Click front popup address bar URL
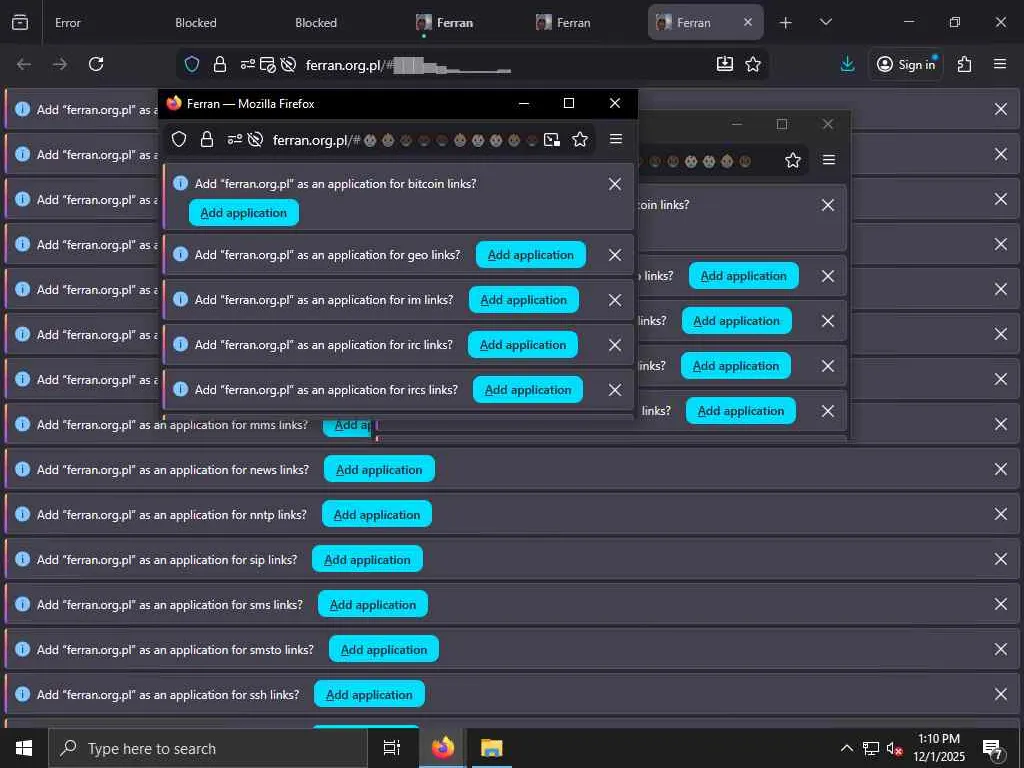The image size is (1024, 768). click(x=404, y=140)
